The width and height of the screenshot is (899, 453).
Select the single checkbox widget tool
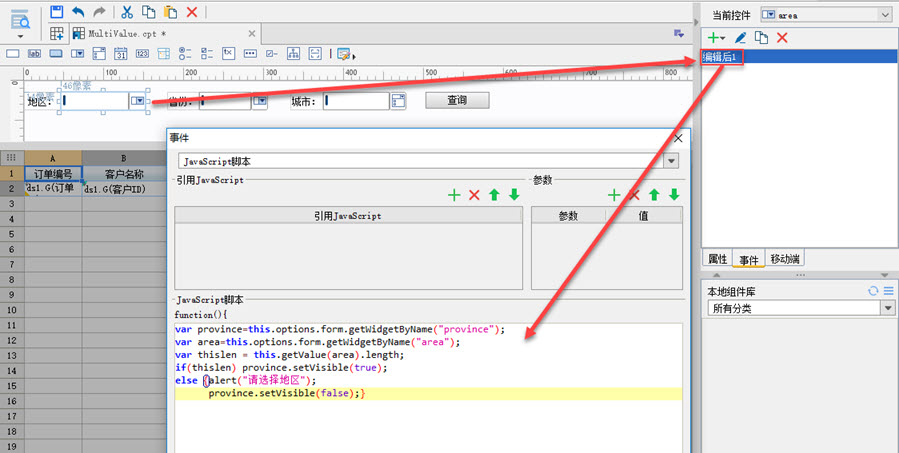pos(272,54)
